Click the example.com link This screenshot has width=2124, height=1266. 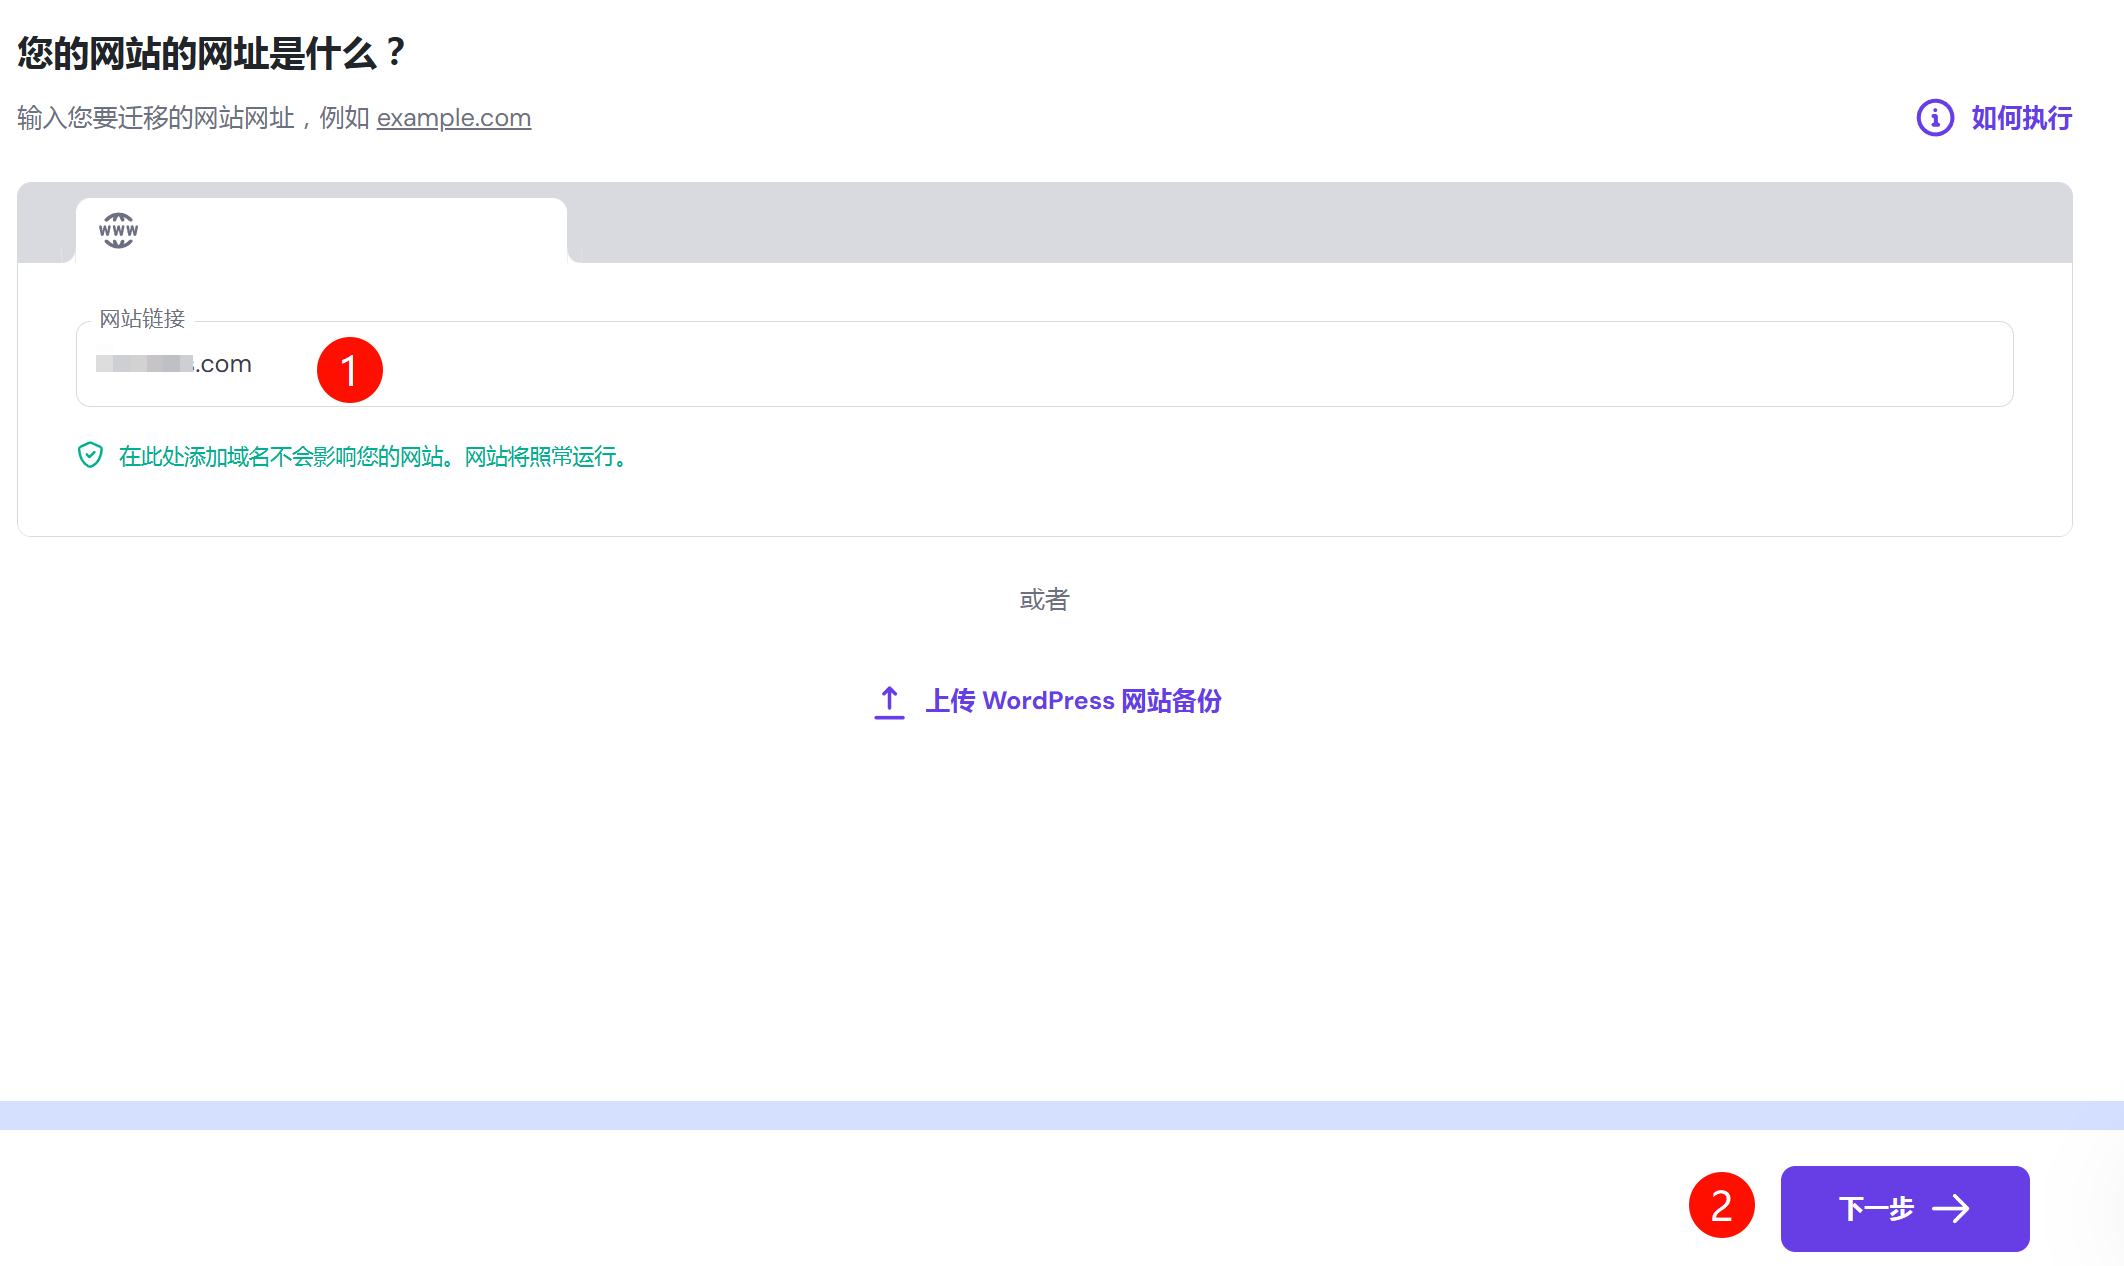pos(454,118)
